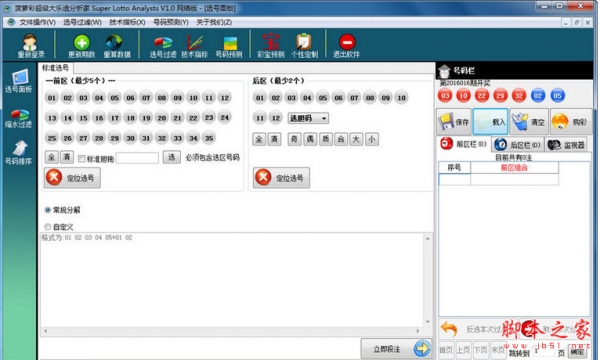This screenshot has width=600, height=360.
Task: Switch to the 标准选号 tab
Action: point(55,68)
